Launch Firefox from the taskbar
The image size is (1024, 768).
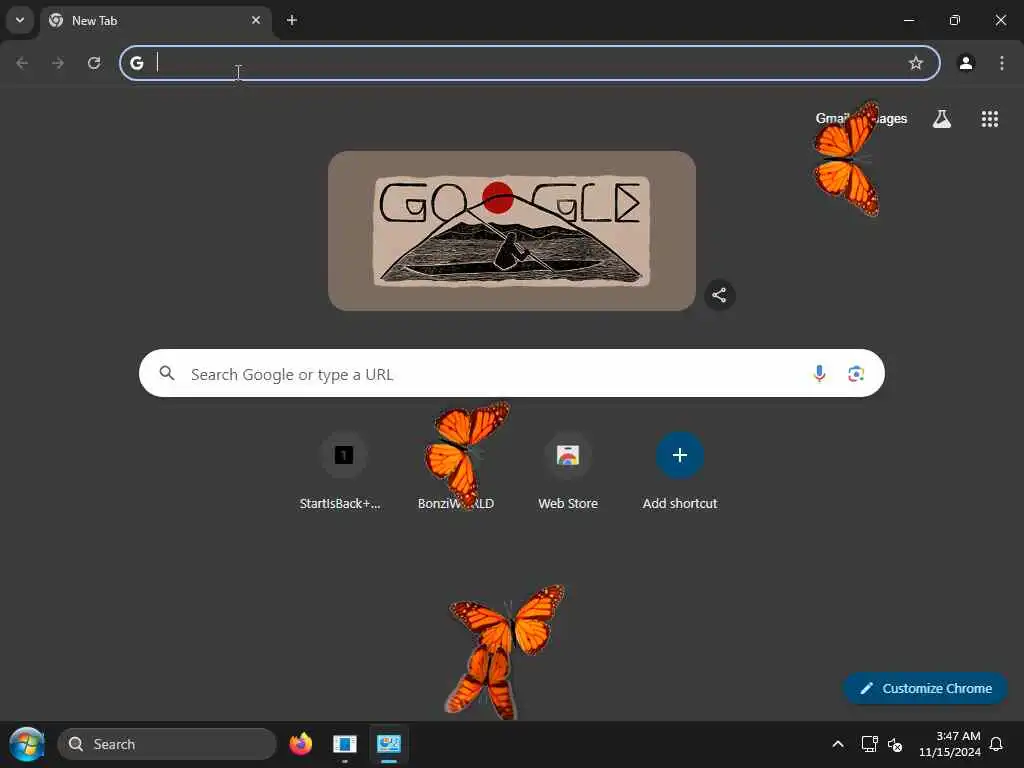(300, 744)
